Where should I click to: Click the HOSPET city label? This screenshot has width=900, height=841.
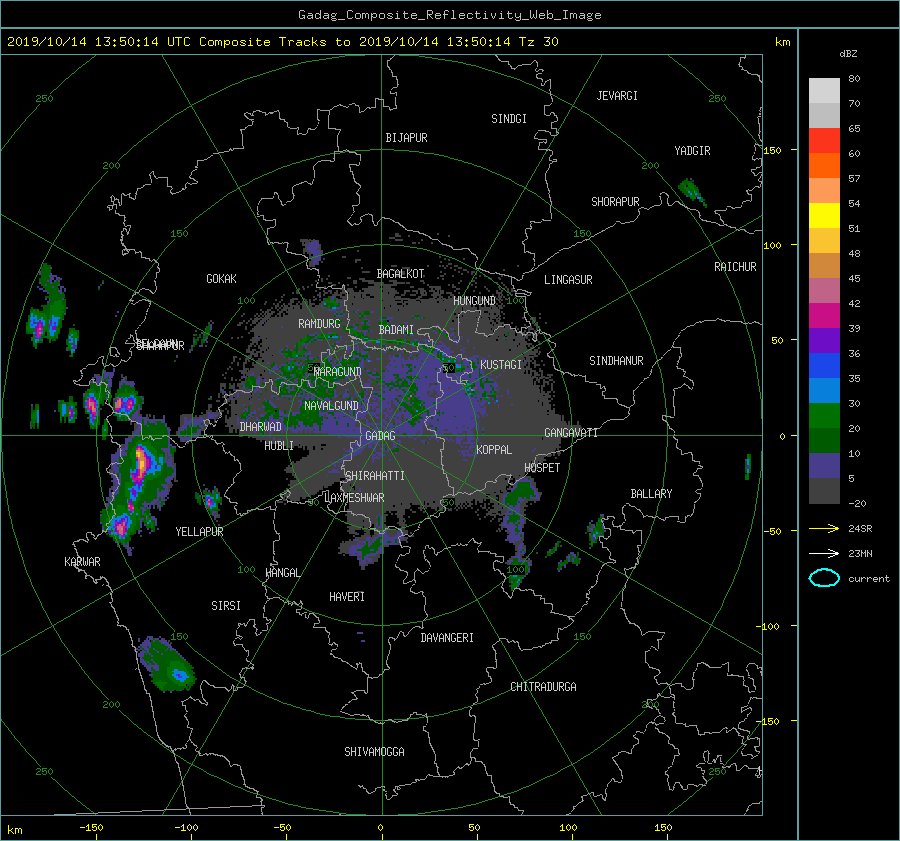(x=542, y=468)
